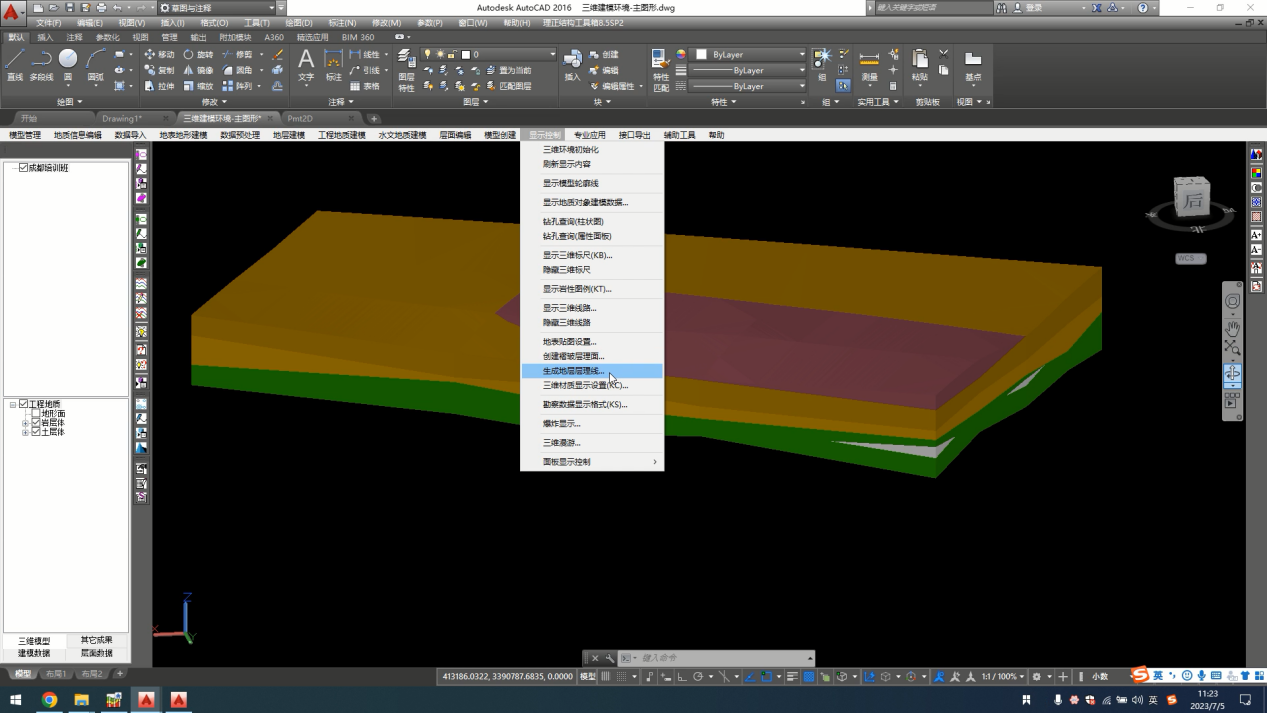This screenshot has height=713, width=1267.
Task: Uncheck the 成都培训班 checkbox
Action: click(x=24, y=168)
